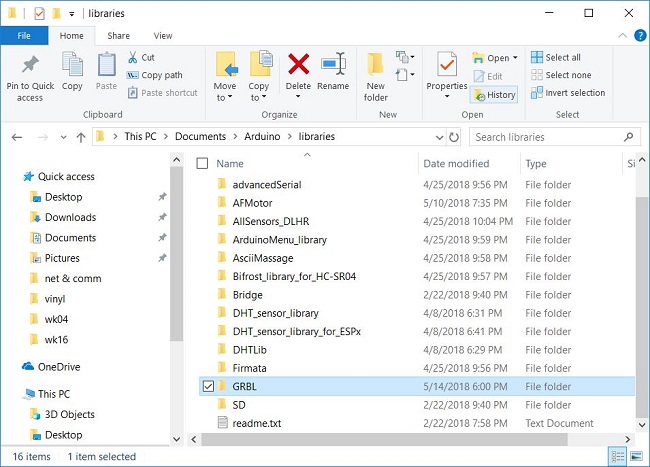Click the Copy ribbon icon
This screenshot has width=650, height=467.
(x=72, y=65)
